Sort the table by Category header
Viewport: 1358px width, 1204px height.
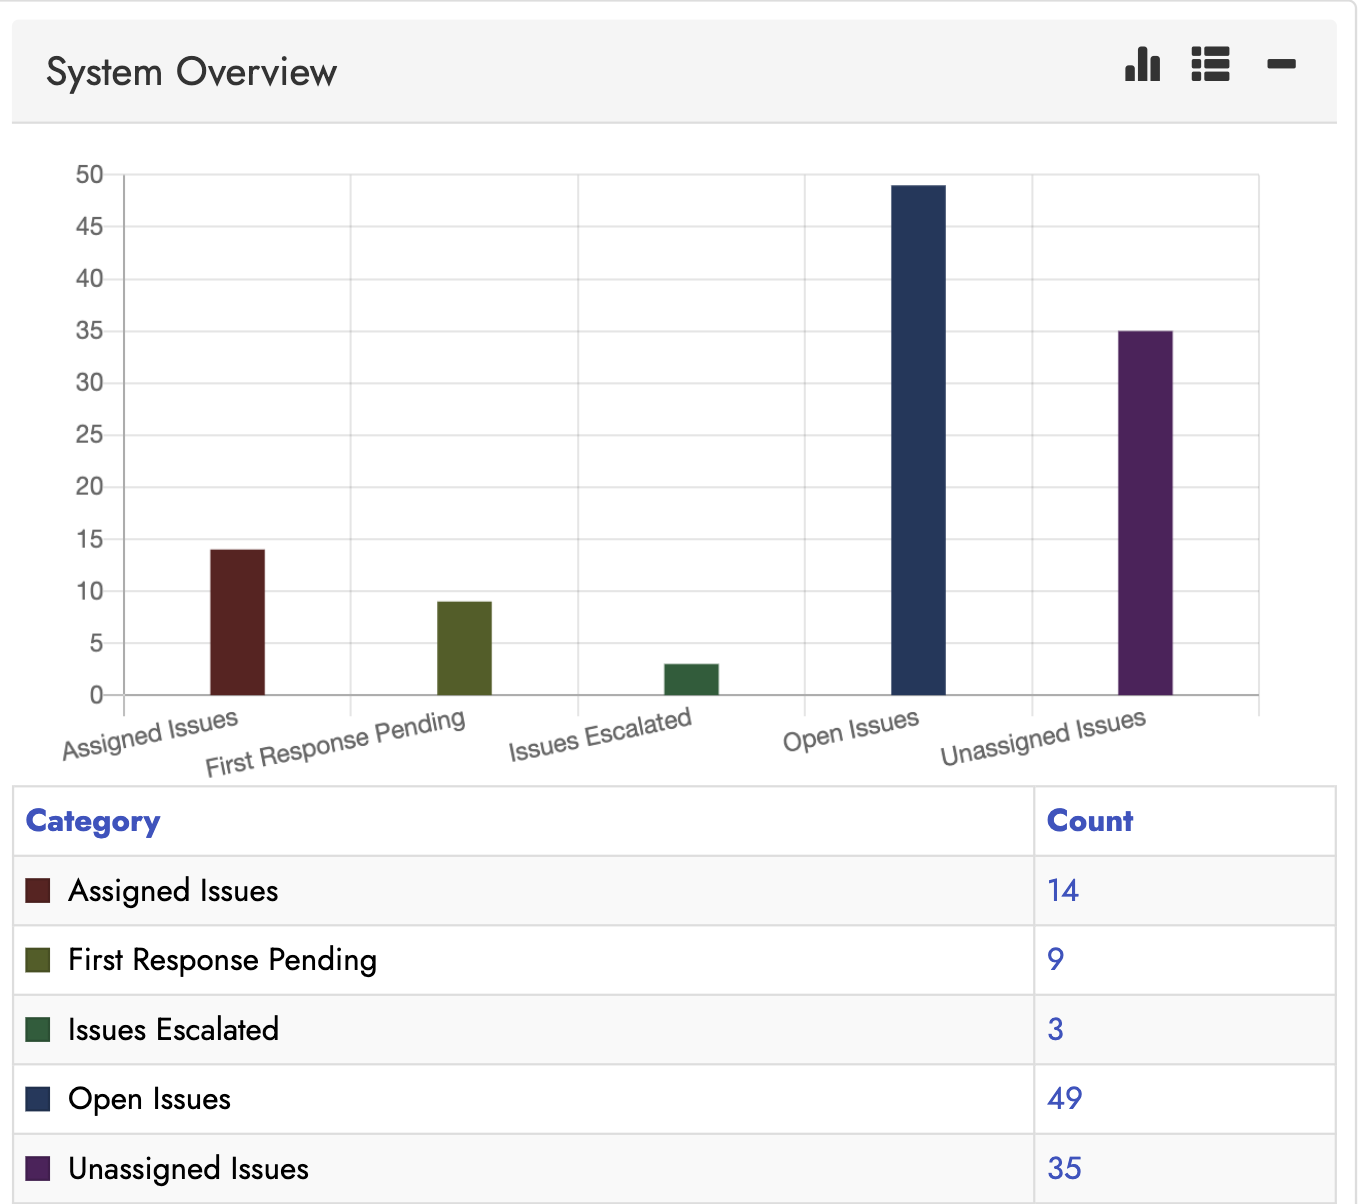coord(92,821)
